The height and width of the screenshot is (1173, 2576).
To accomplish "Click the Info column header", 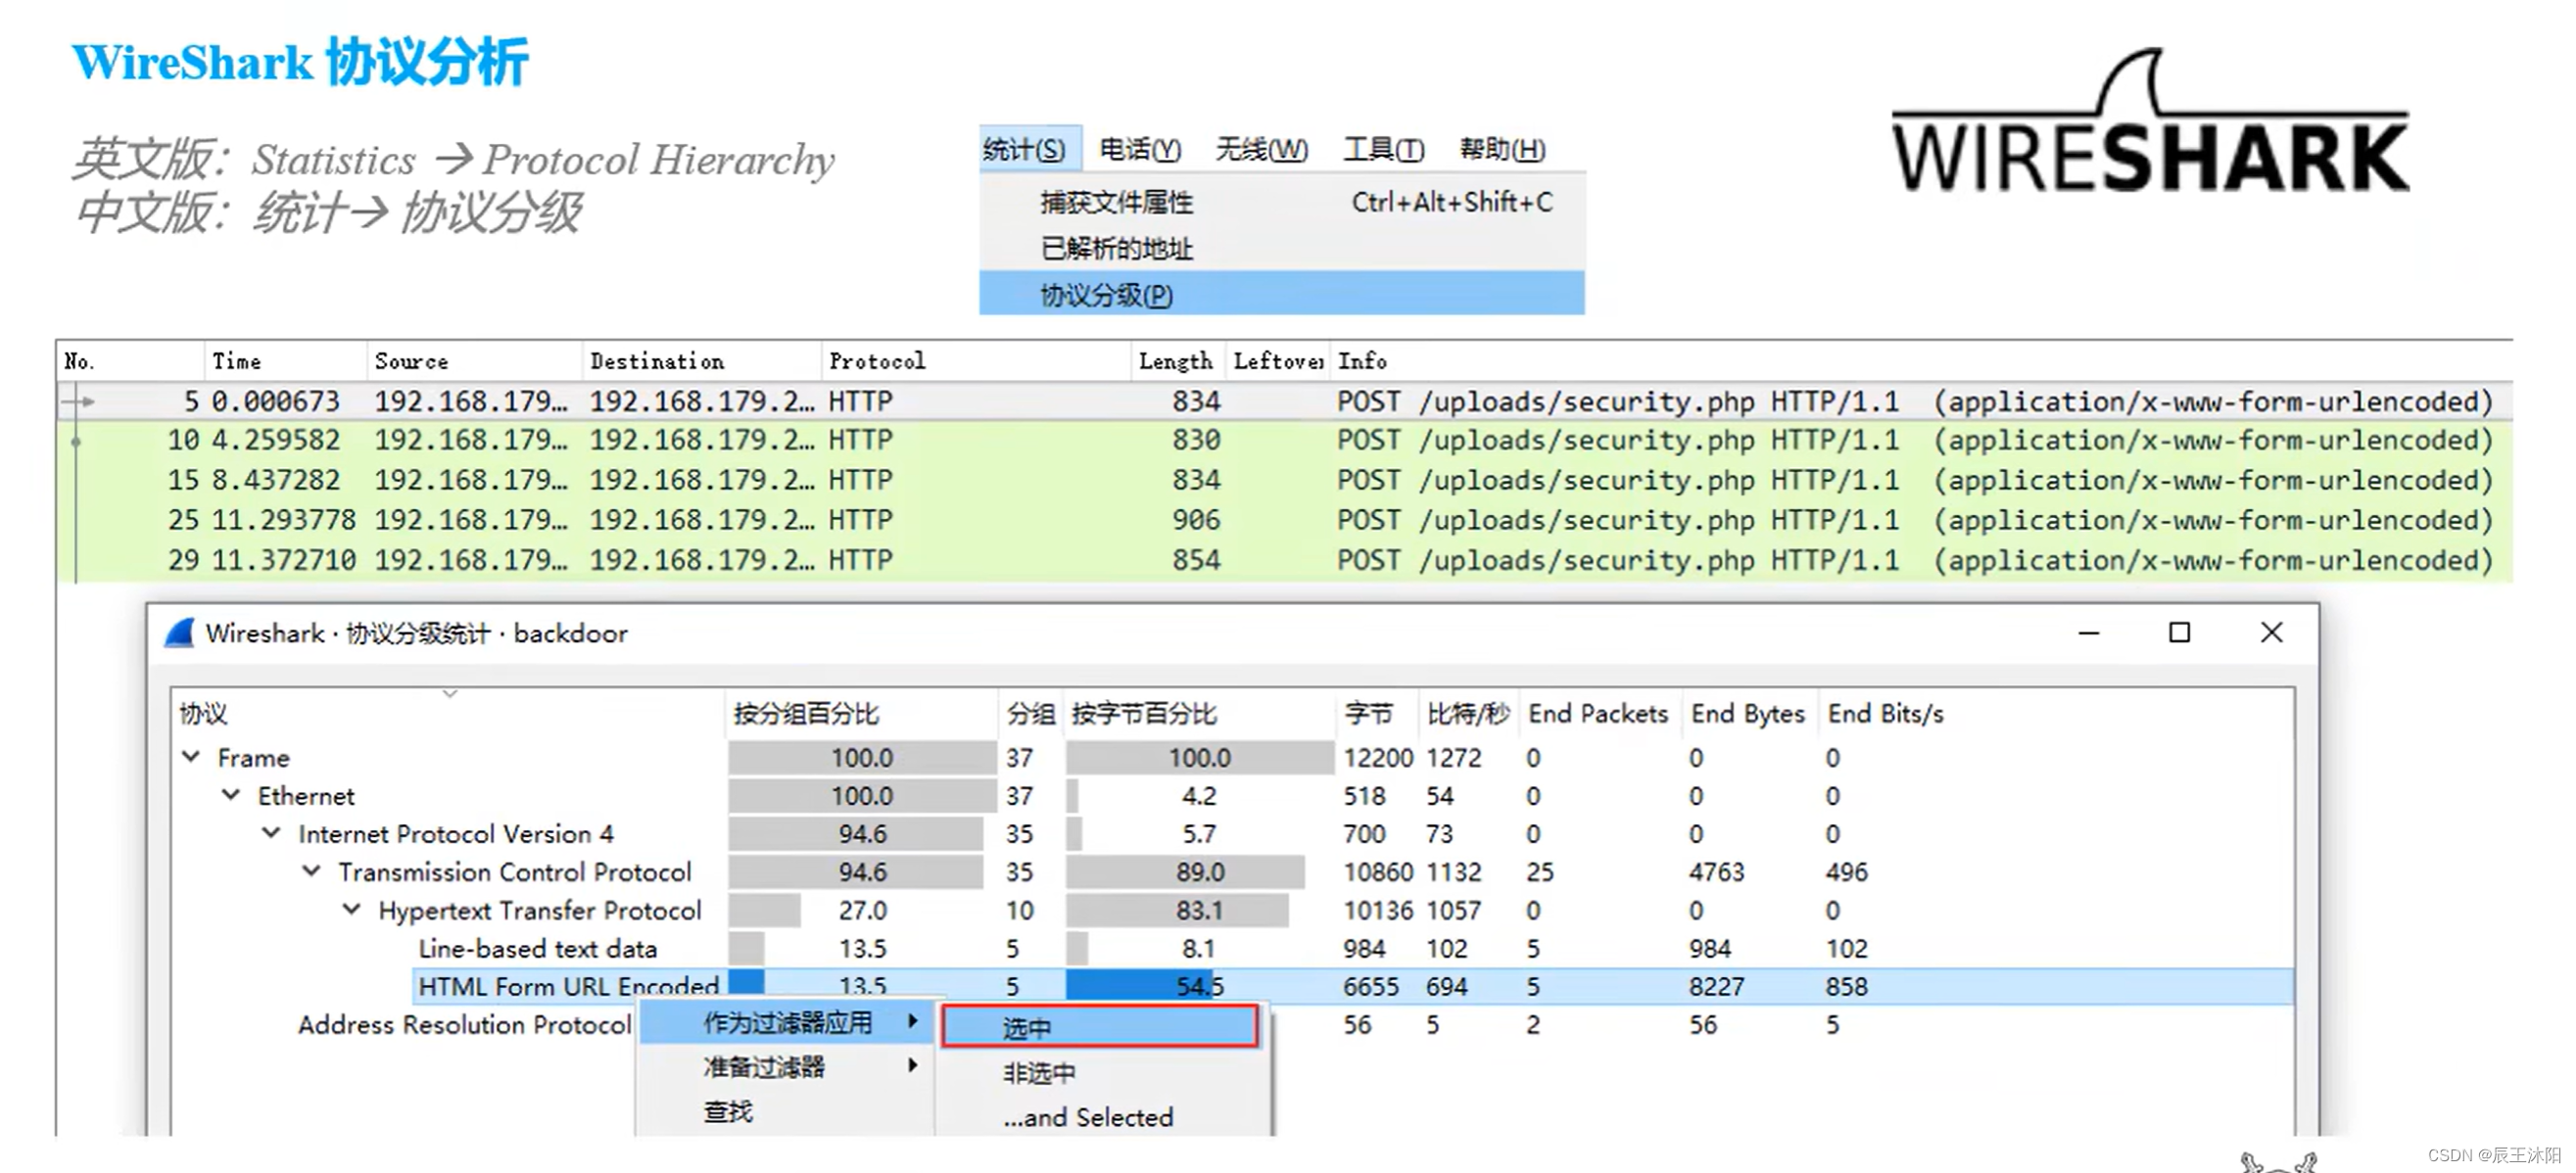I will point(1920,361).
